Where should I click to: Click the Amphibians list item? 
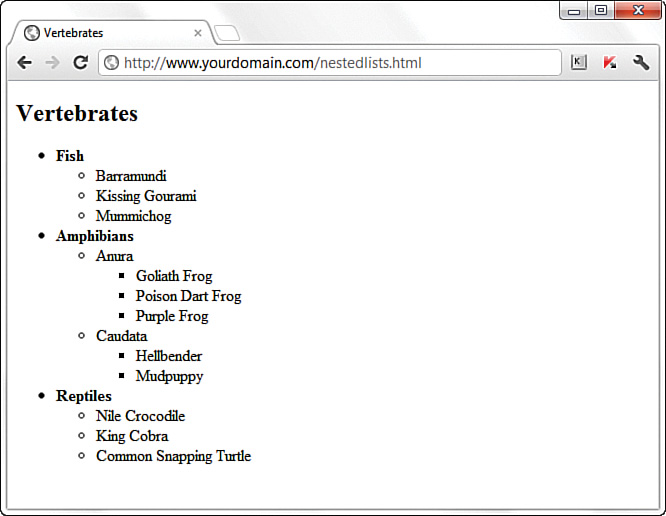pyautogui.click(x=95, y=236)
